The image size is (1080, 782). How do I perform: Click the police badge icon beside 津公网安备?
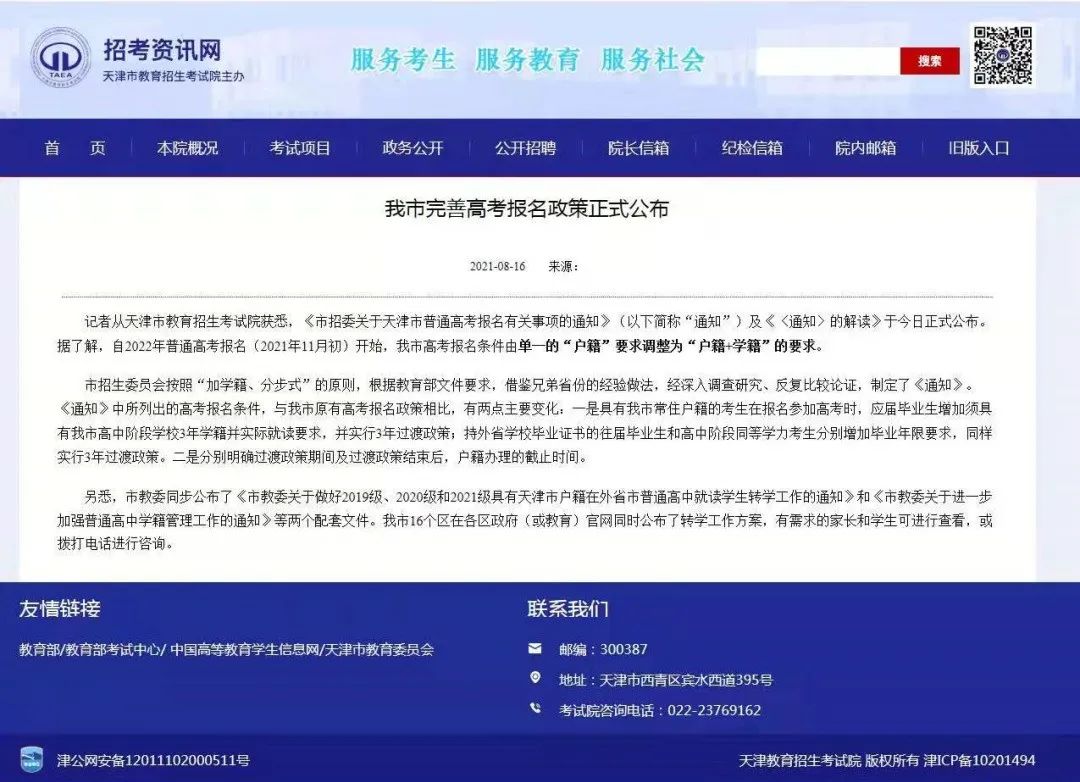[31, 759]
